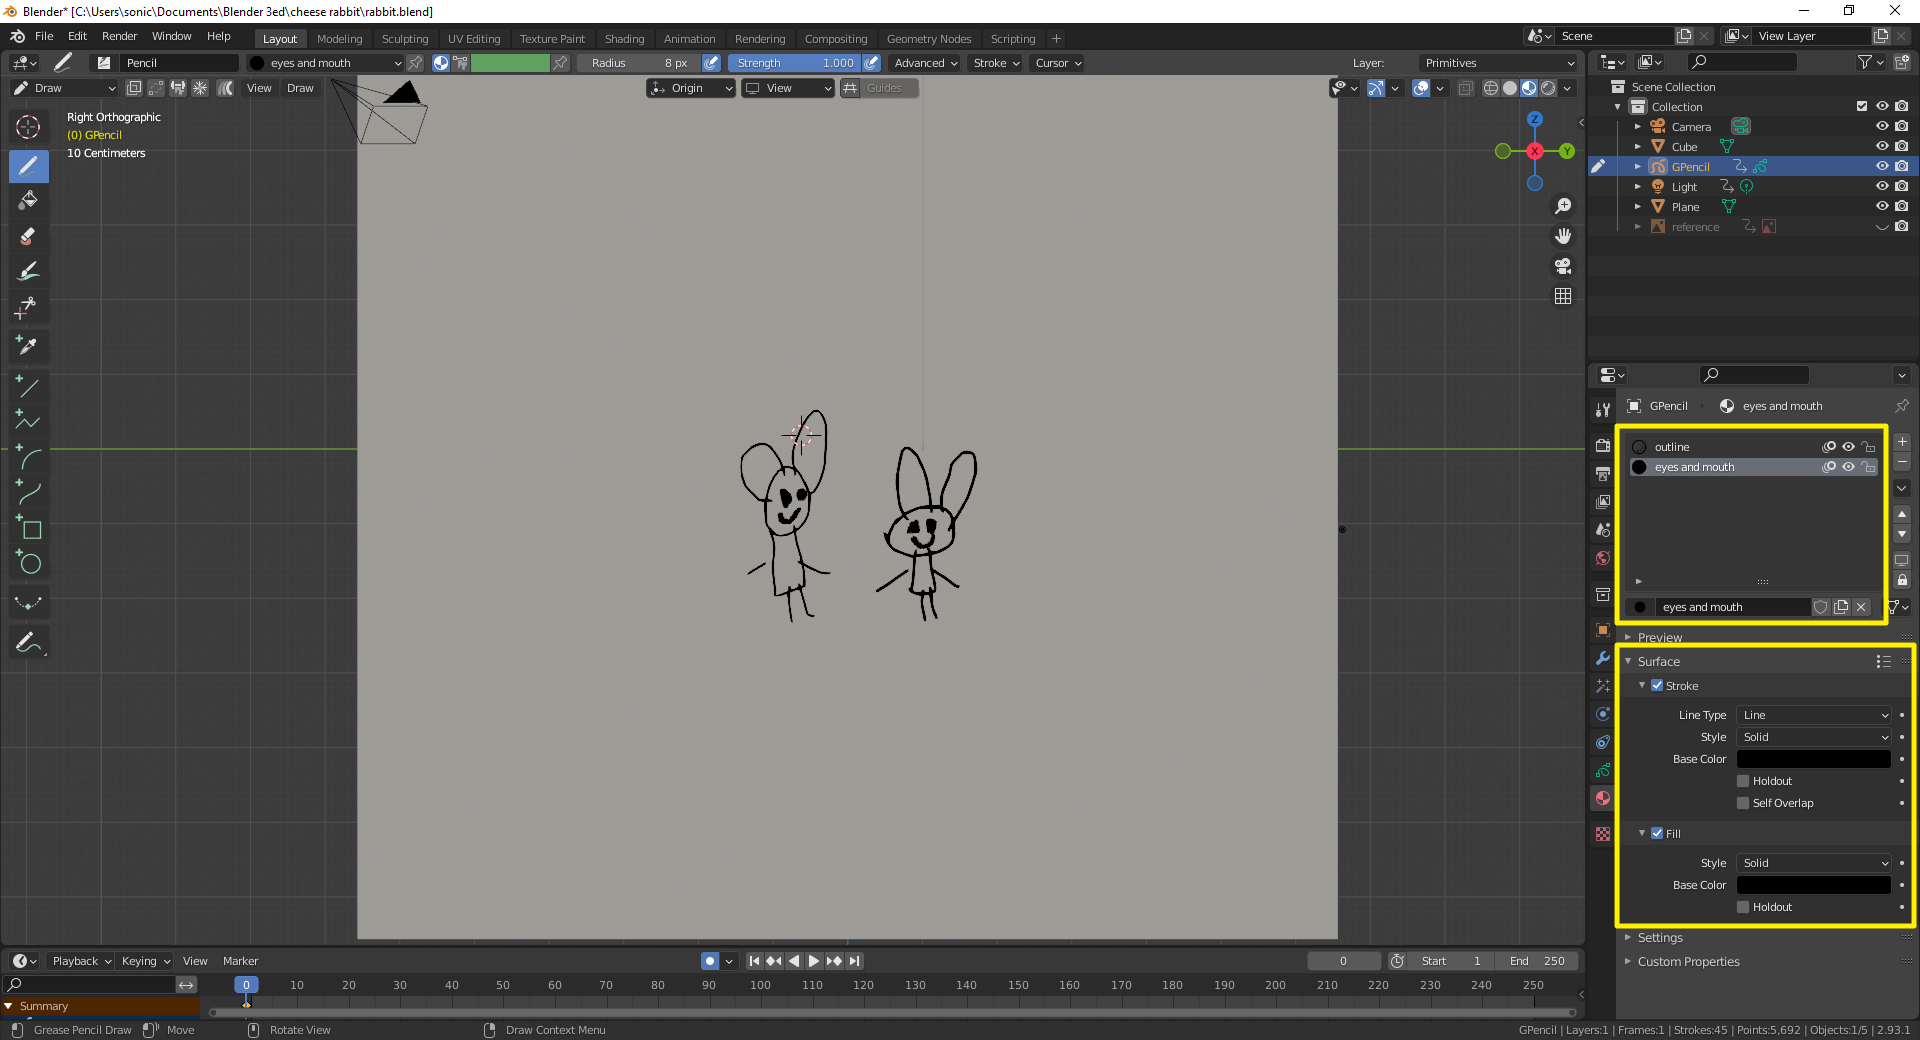Unlink the eyes and mouth material

1861,607
